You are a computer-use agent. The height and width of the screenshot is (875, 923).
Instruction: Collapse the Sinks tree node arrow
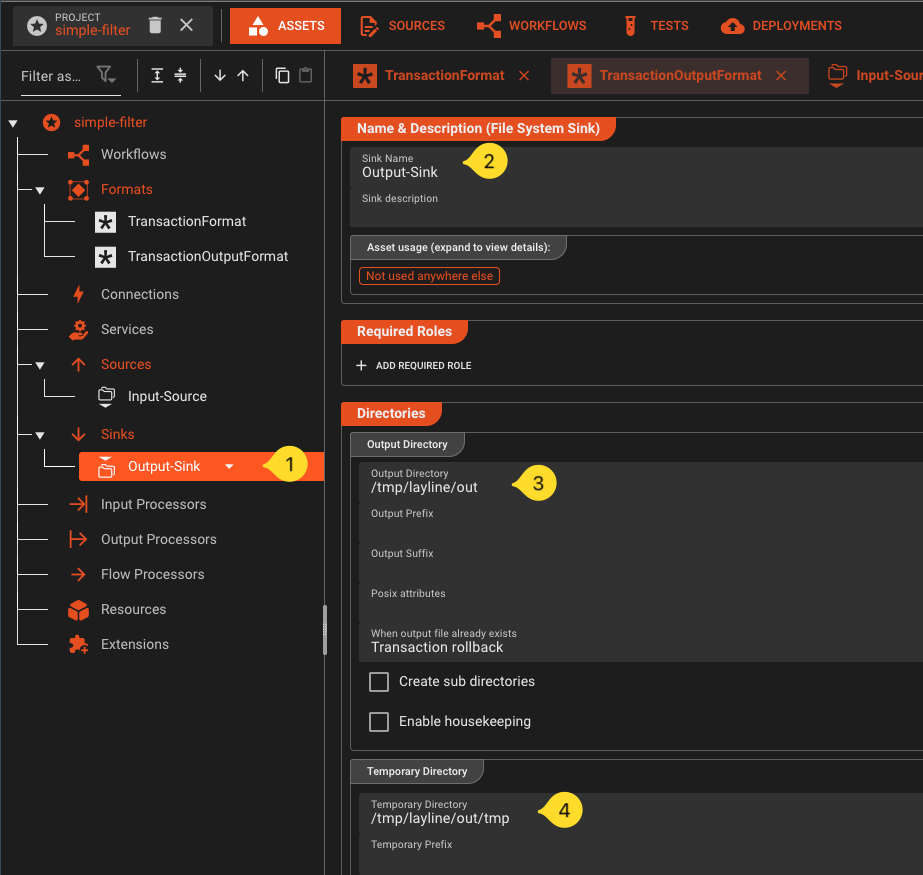(x=40, y=435)
